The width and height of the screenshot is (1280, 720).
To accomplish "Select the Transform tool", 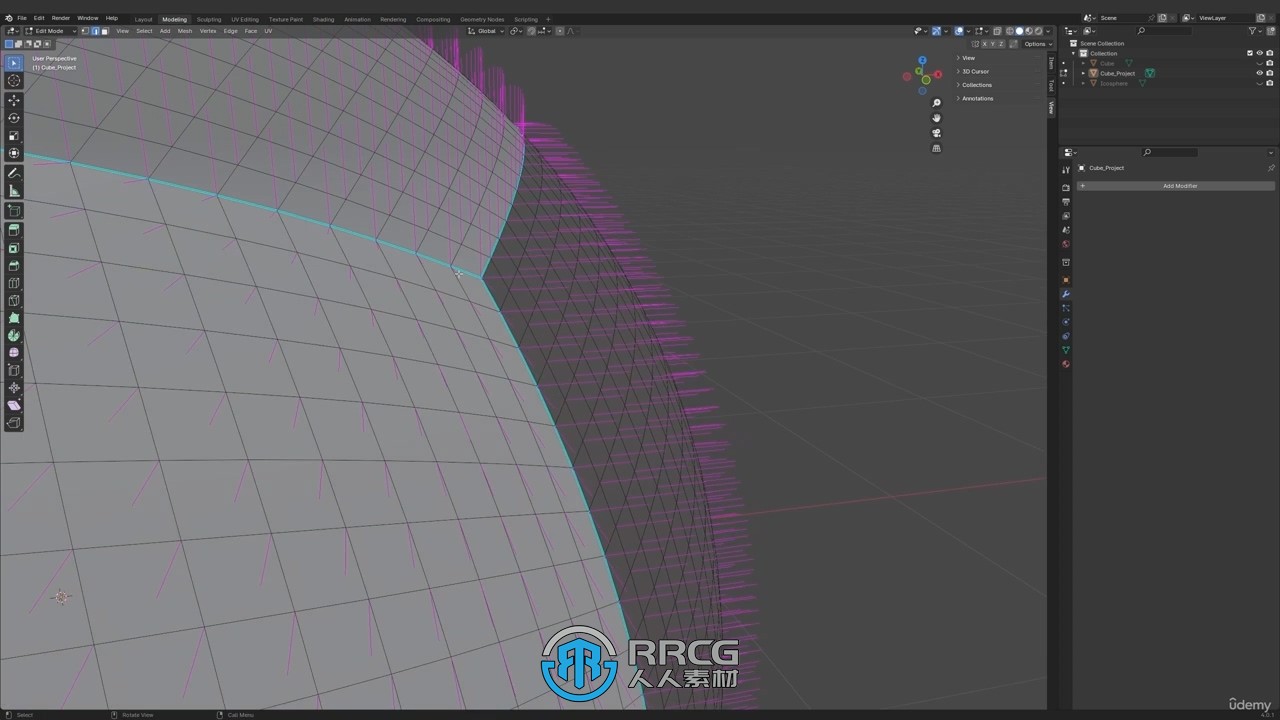I will 14,153.
